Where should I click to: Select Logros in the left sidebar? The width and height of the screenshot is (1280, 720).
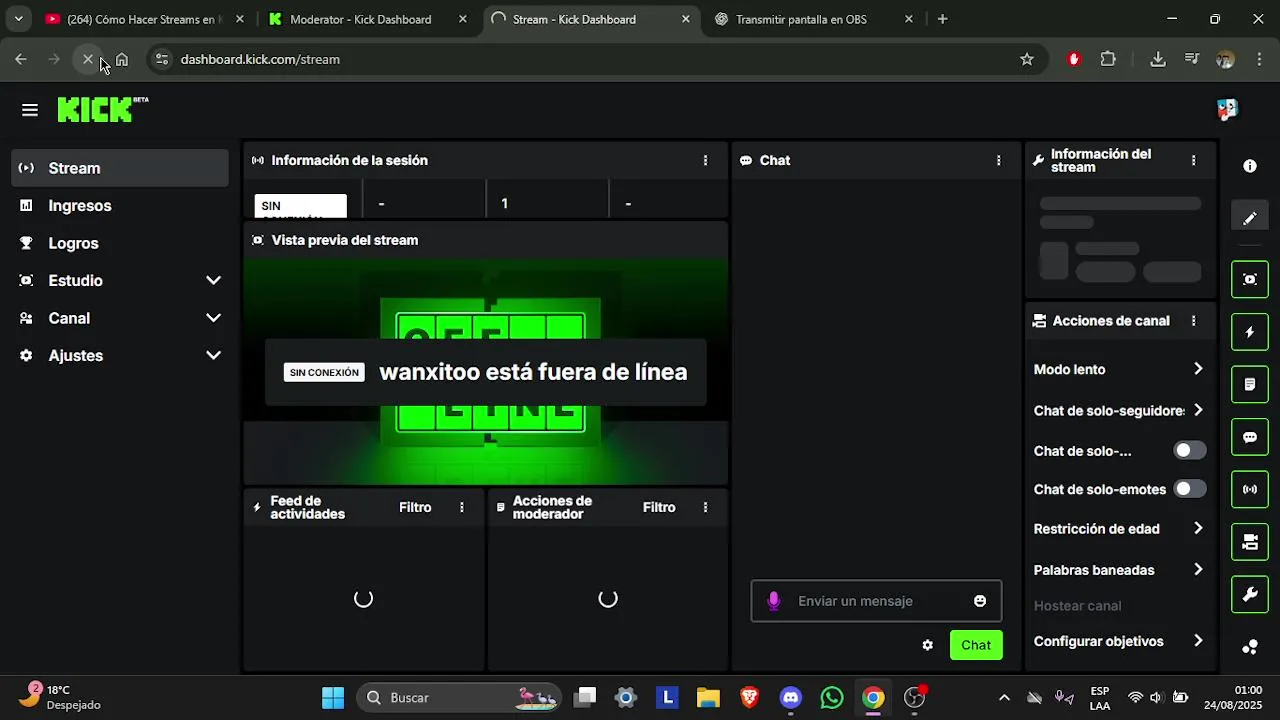[121, 243]
